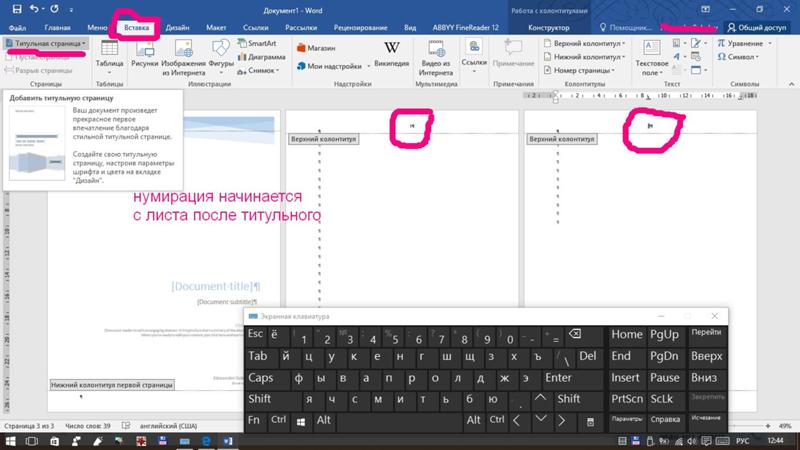Open Task View on the taskbar
The height and width of the screenshot is (450, 800).
point(32,441)
